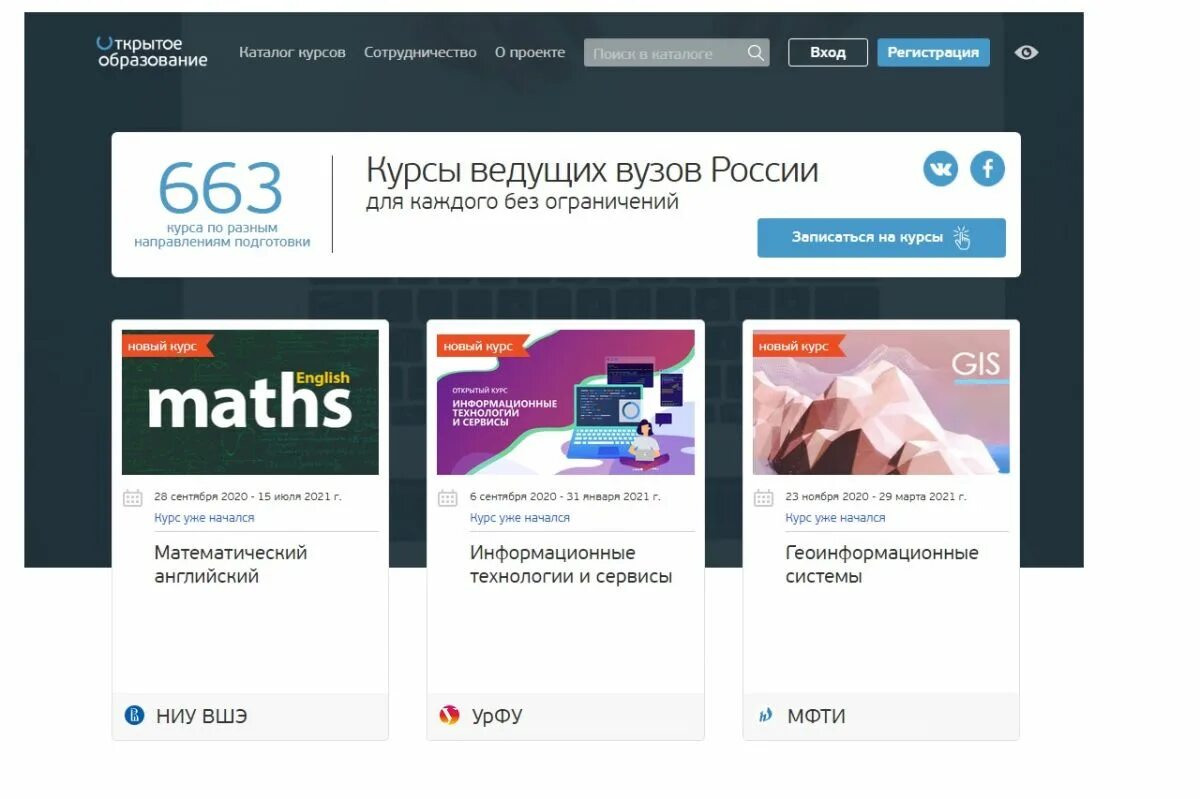Click the Открытое образование logo
This screenshot has height=799, width=1200.
[x=152, y=52]
